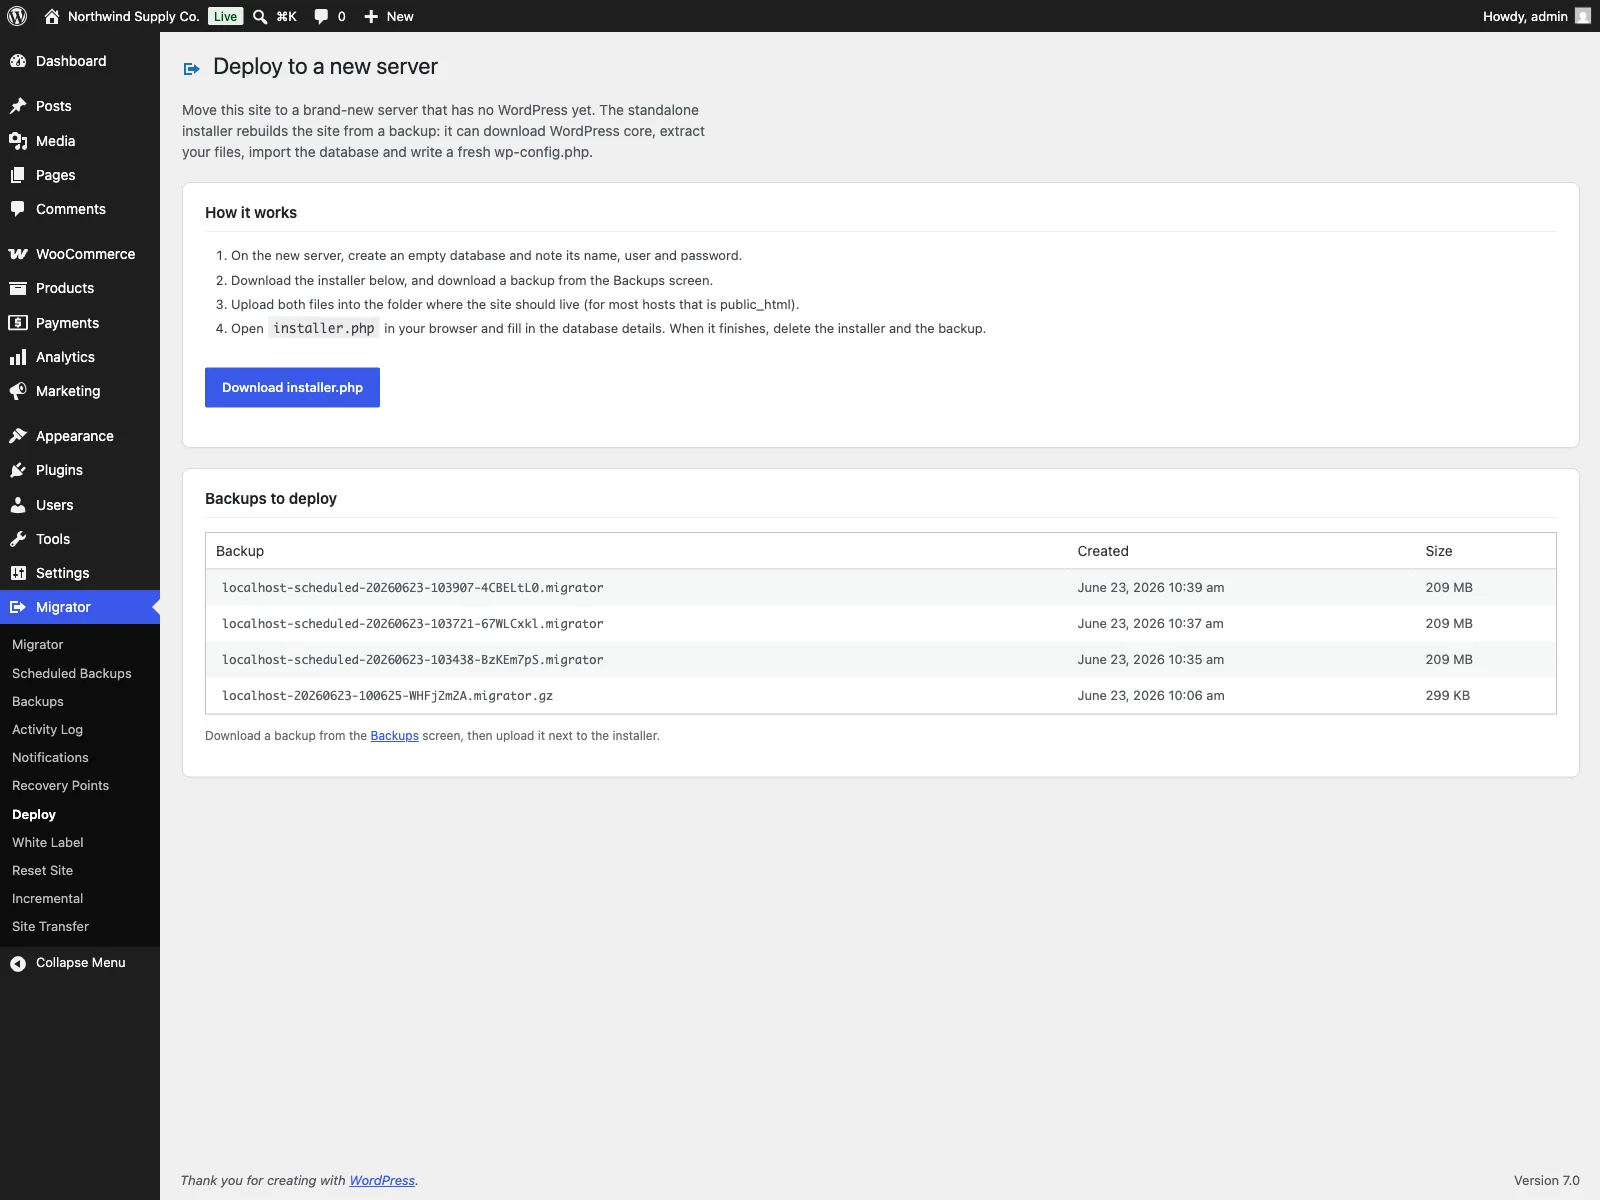Click the ⌘K search shortcut label

[x=287, y=16]
